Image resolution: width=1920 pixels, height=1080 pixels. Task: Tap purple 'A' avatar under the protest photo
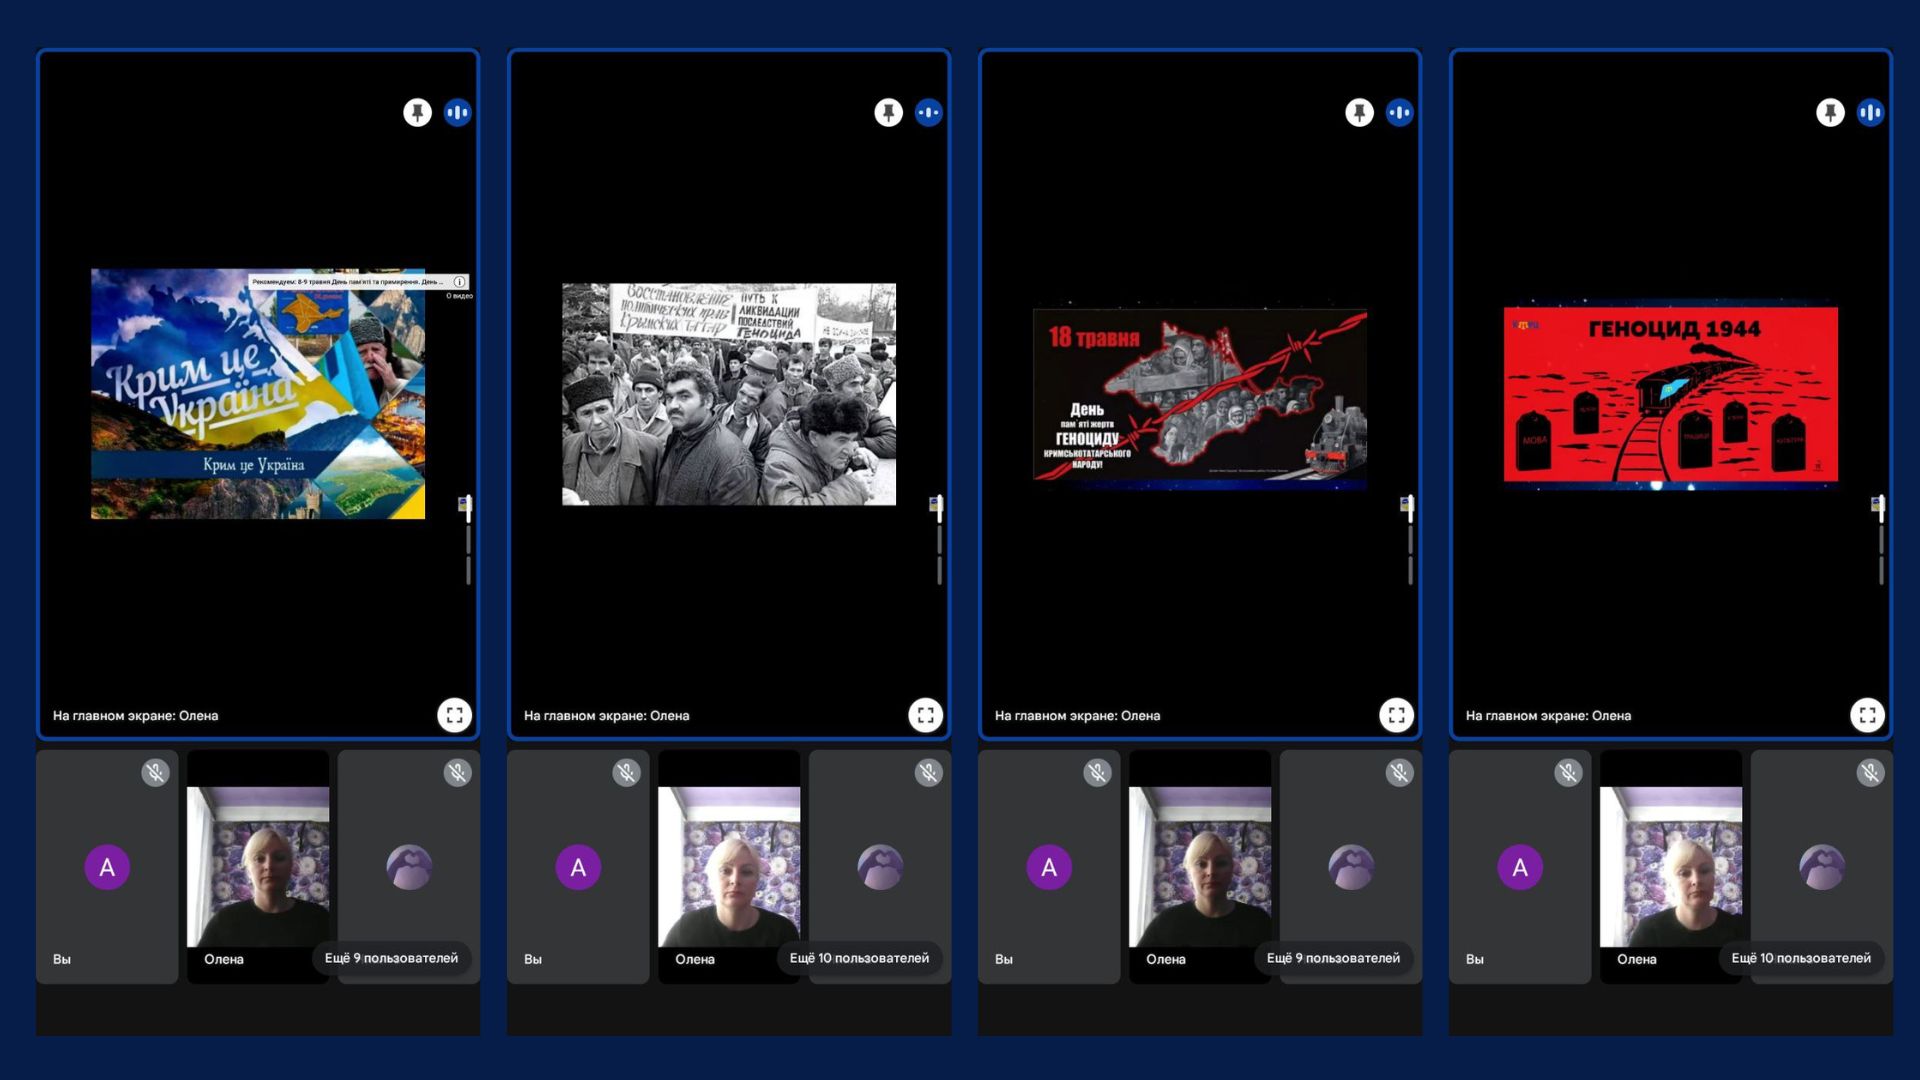[578, 867]
